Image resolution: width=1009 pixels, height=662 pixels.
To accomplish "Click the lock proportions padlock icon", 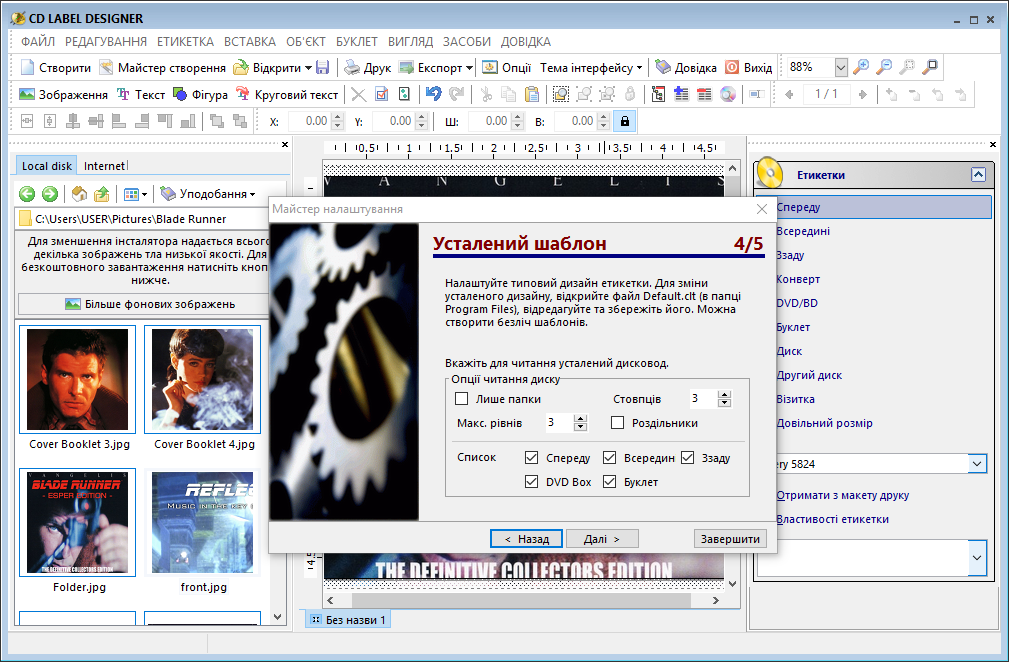I will 625,121.
